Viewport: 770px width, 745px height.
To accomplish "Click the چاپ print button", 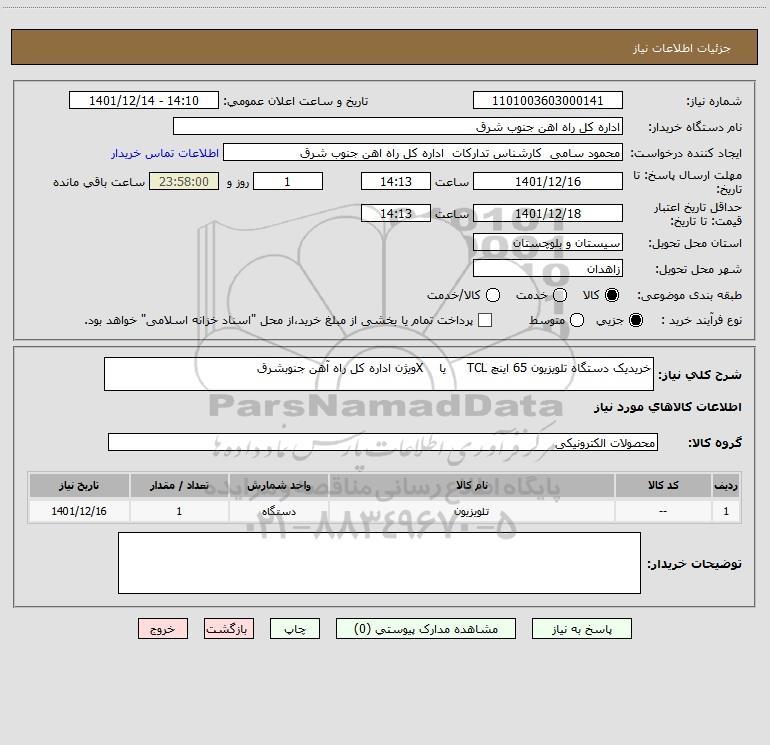I will point(295,629).
